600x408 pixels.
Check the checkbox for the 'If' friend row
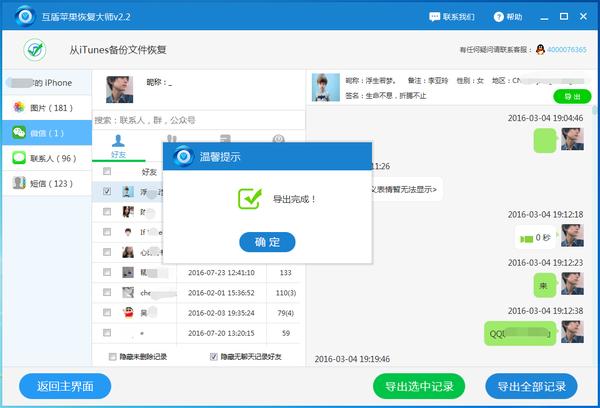107,232
